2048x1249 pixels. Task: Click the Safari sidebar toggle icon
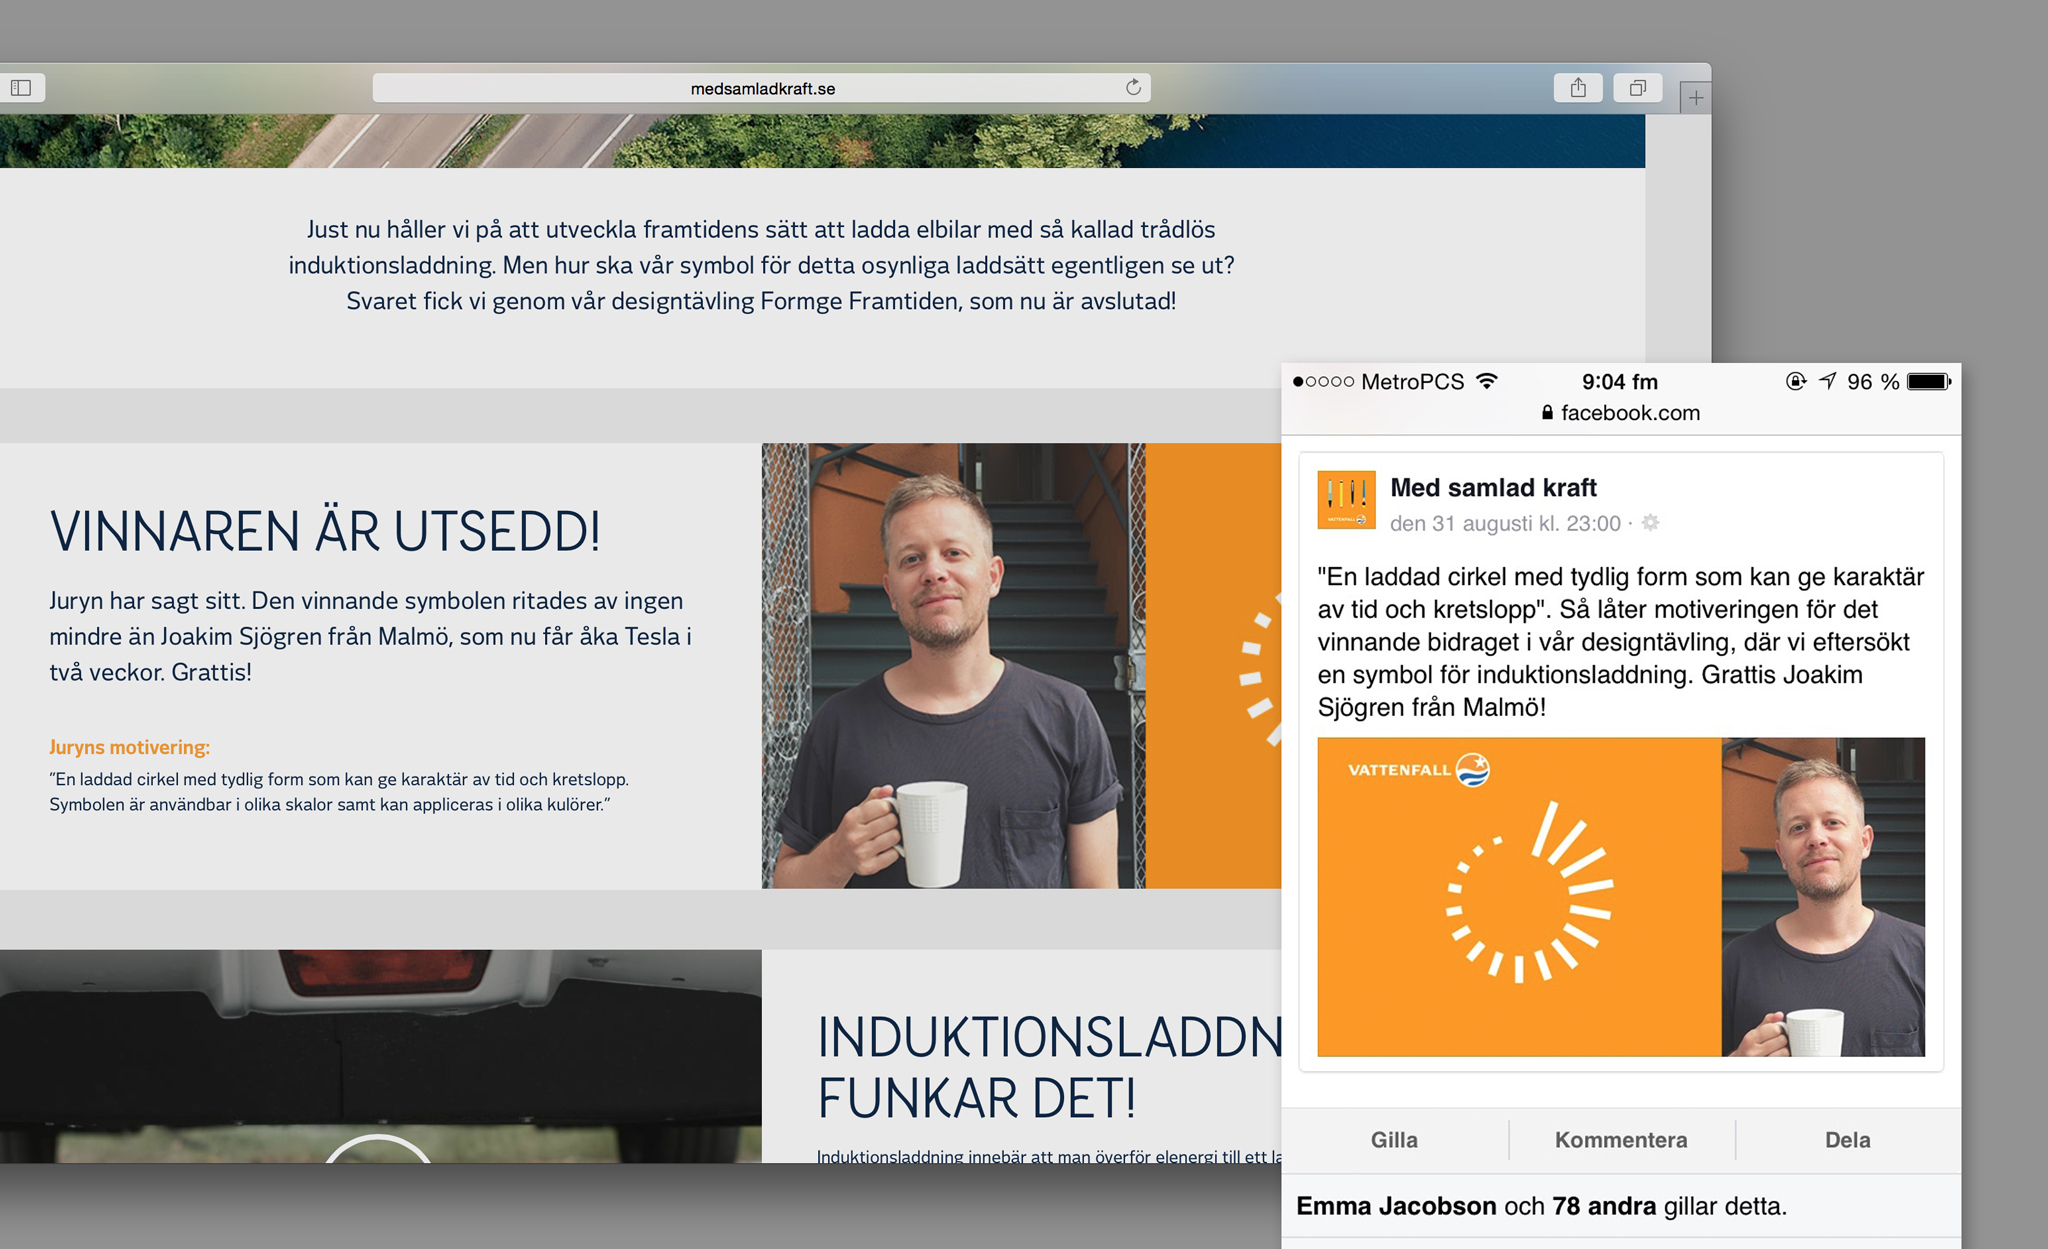pos(20,88)
